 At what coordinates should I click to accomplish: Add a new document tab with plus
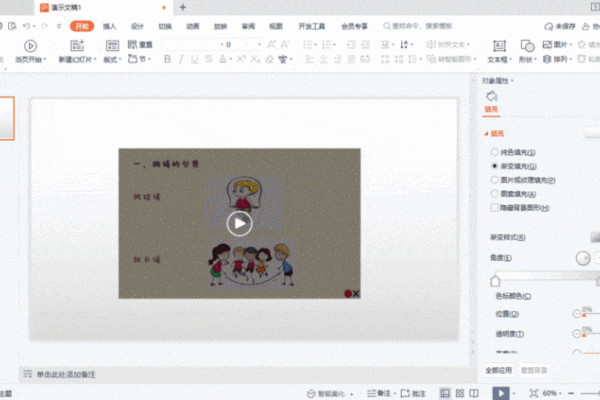pyautogui.click(x=183, y=7)
